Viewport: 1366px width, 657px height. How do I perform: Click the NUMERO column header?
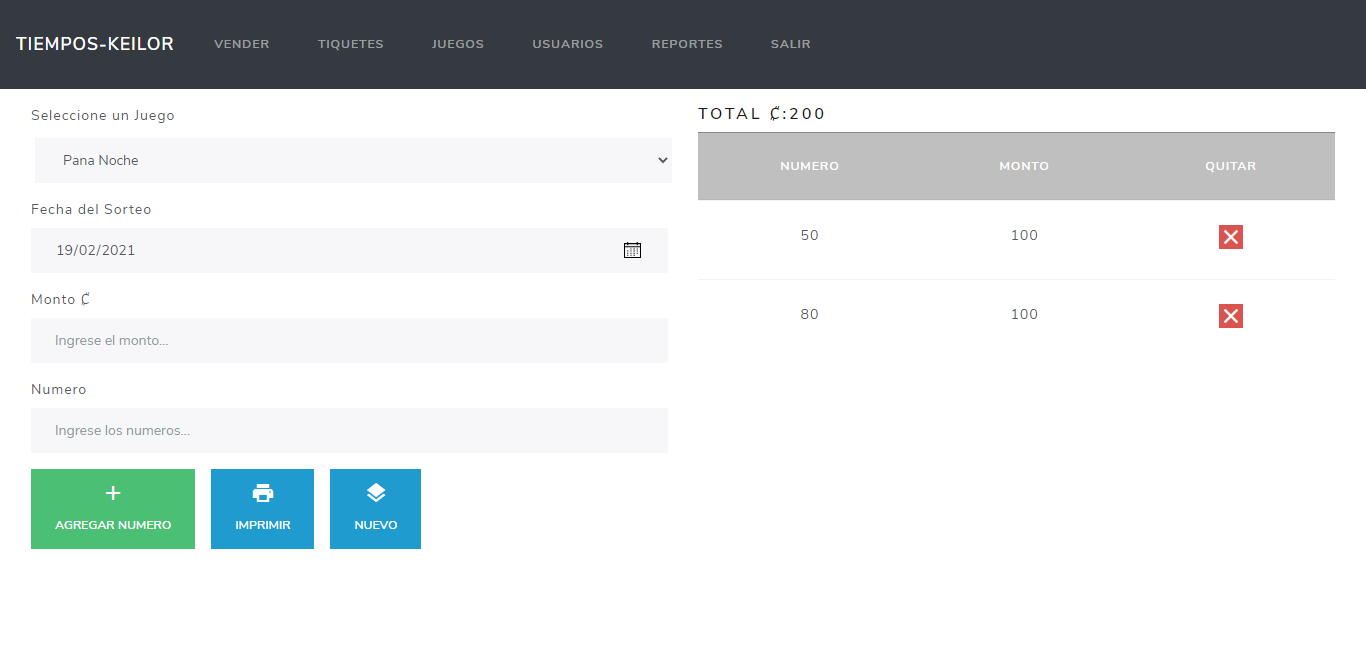tap(809, 166)
